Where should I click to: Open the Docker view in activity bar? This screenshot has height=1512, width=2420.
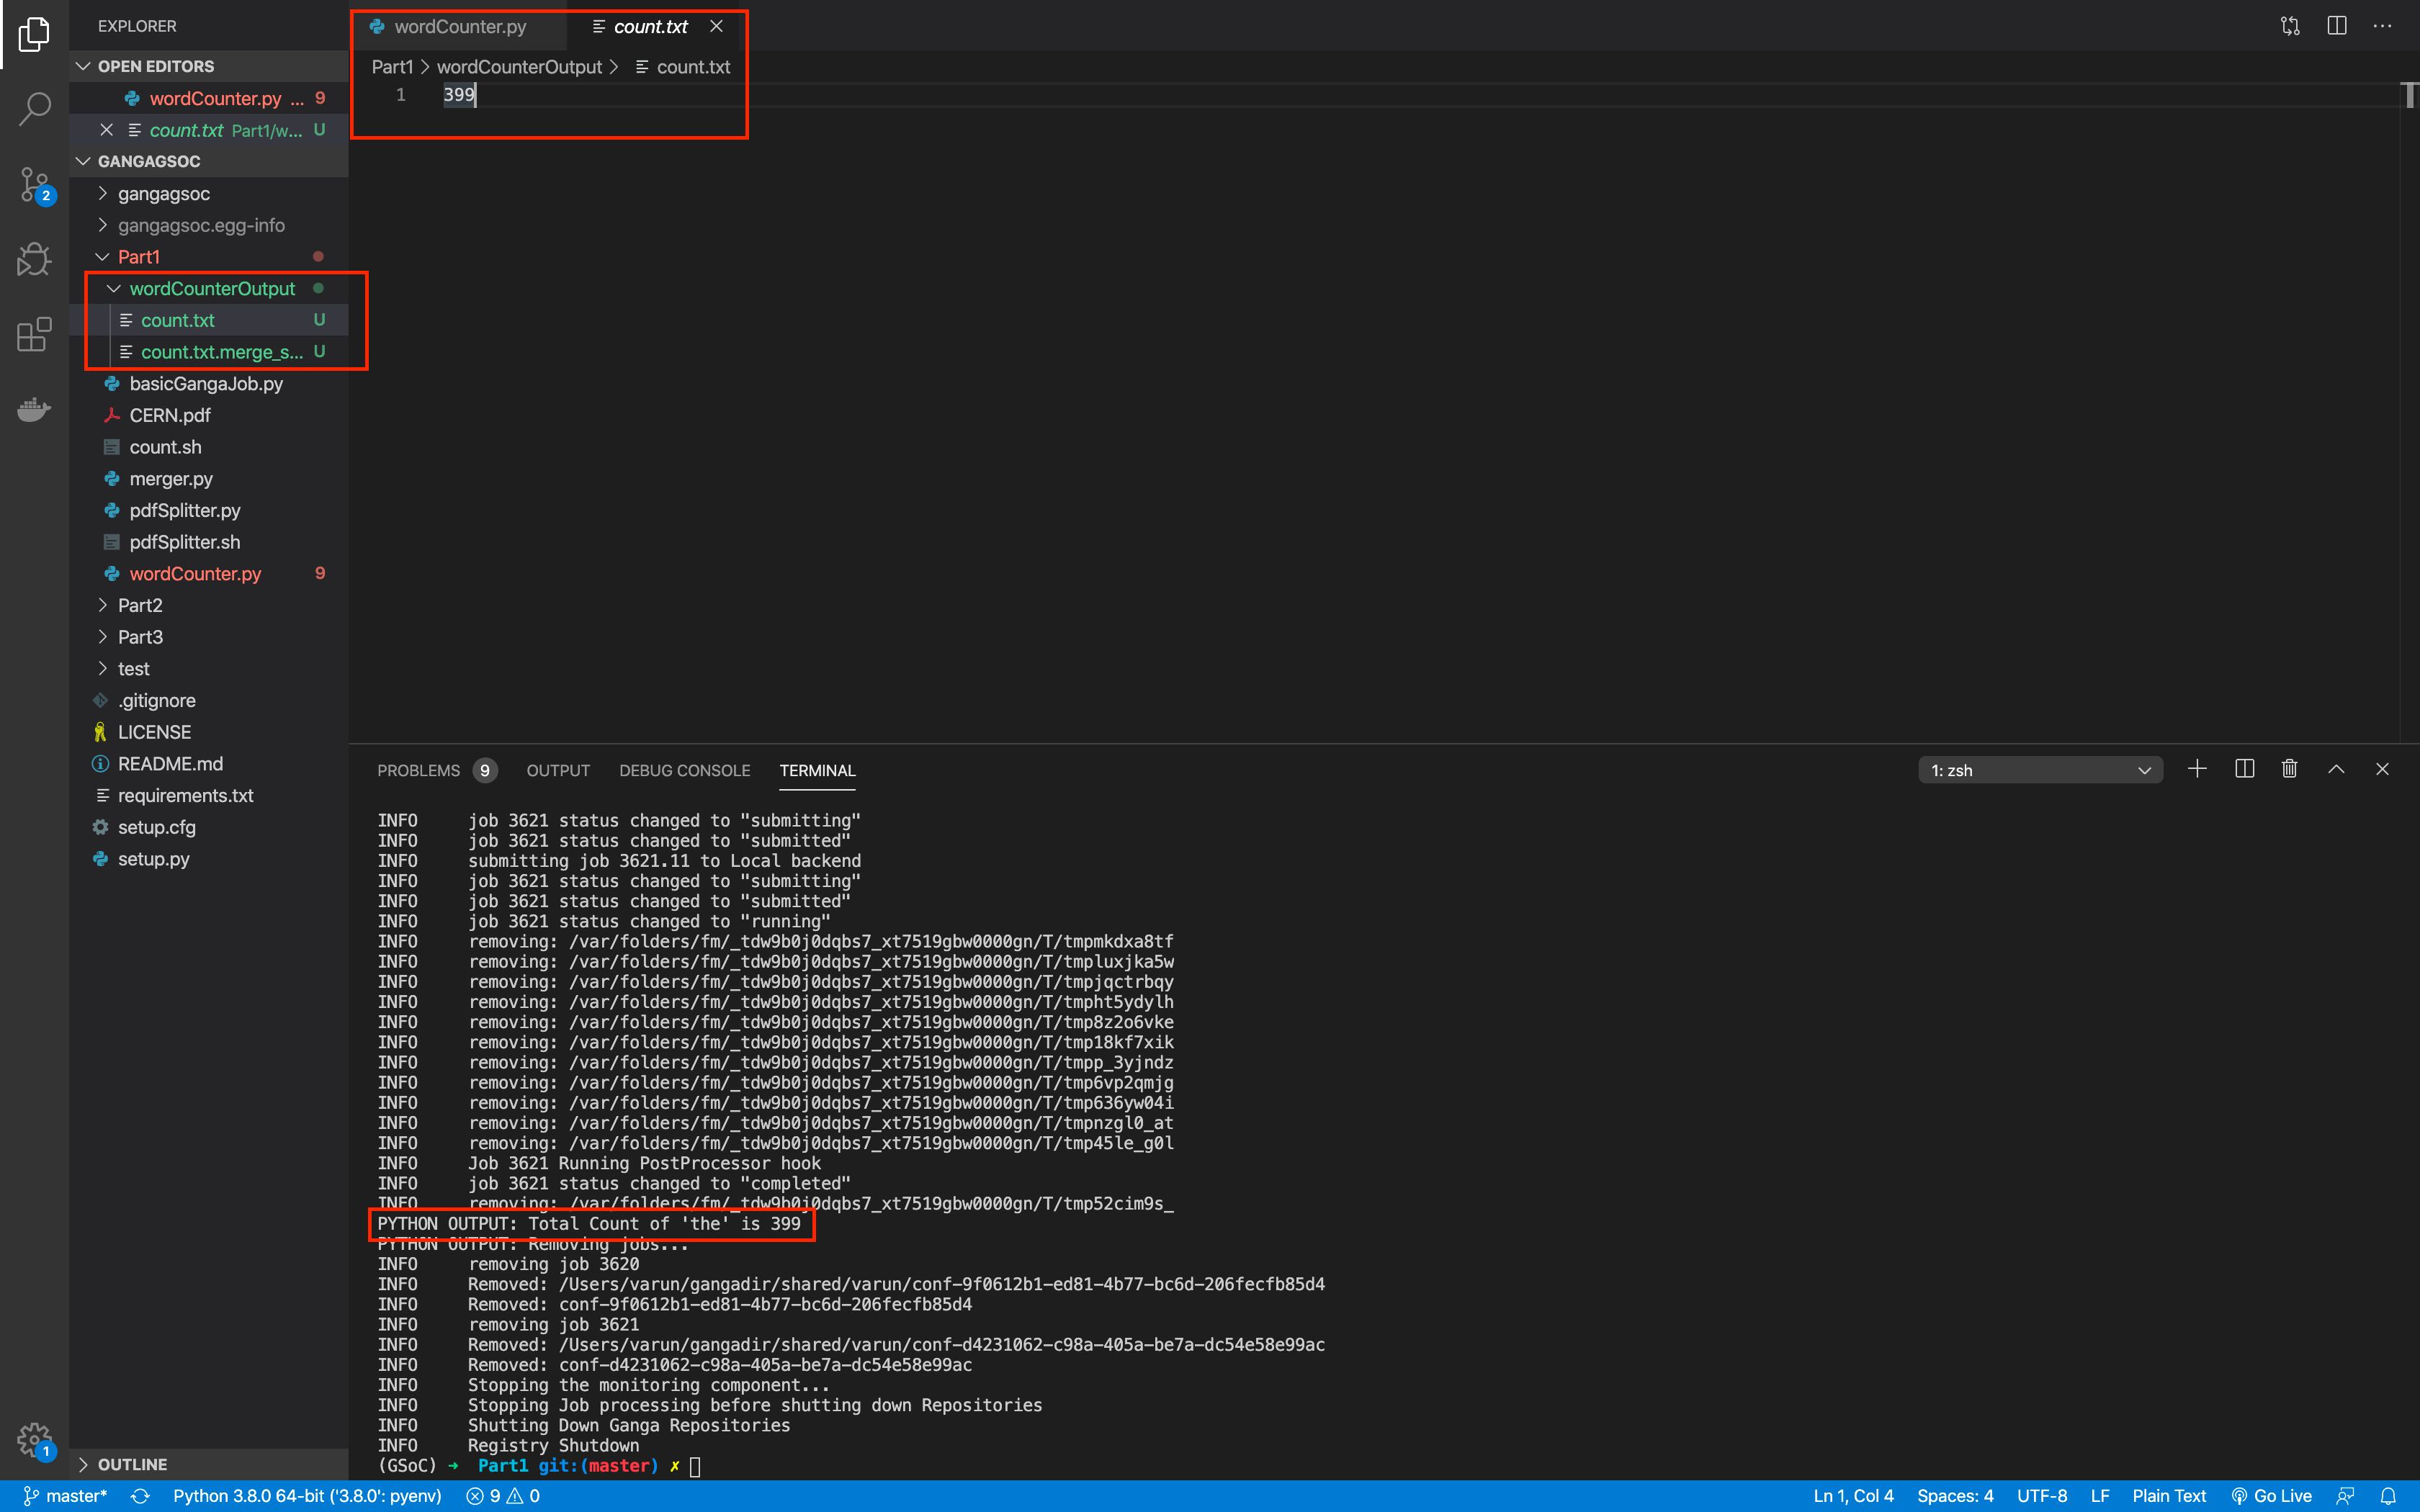(34, 409)
